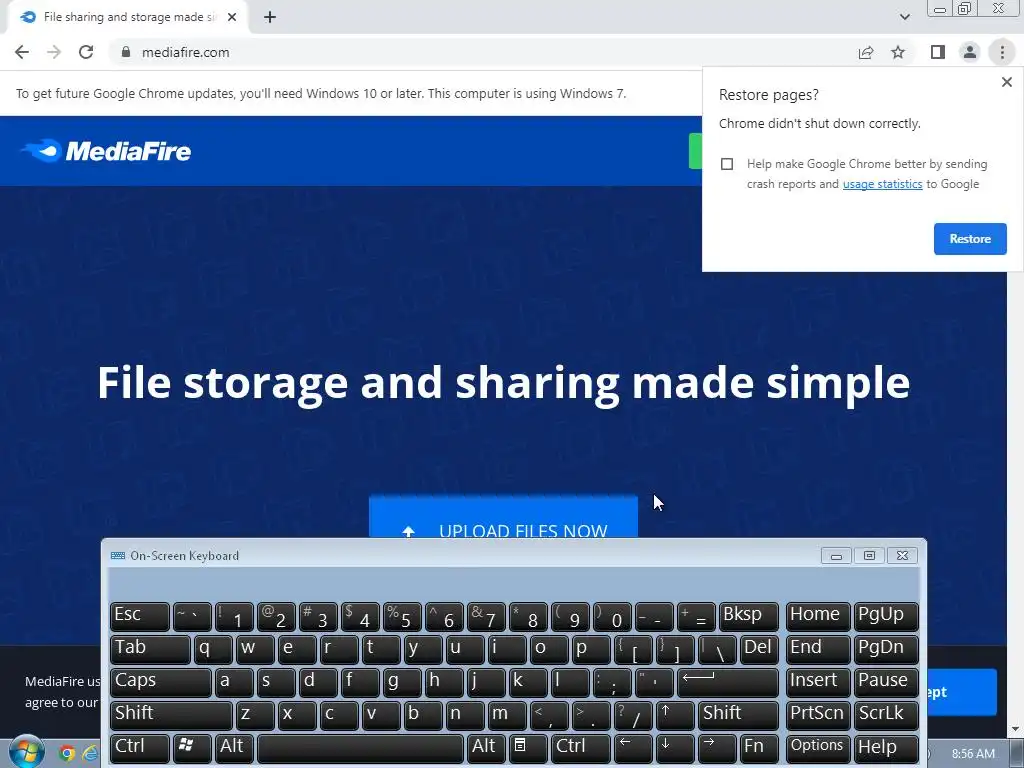This screenshot has height=768, width=1024.
Task: Click the Bksp key
Action: click(748, 616)
